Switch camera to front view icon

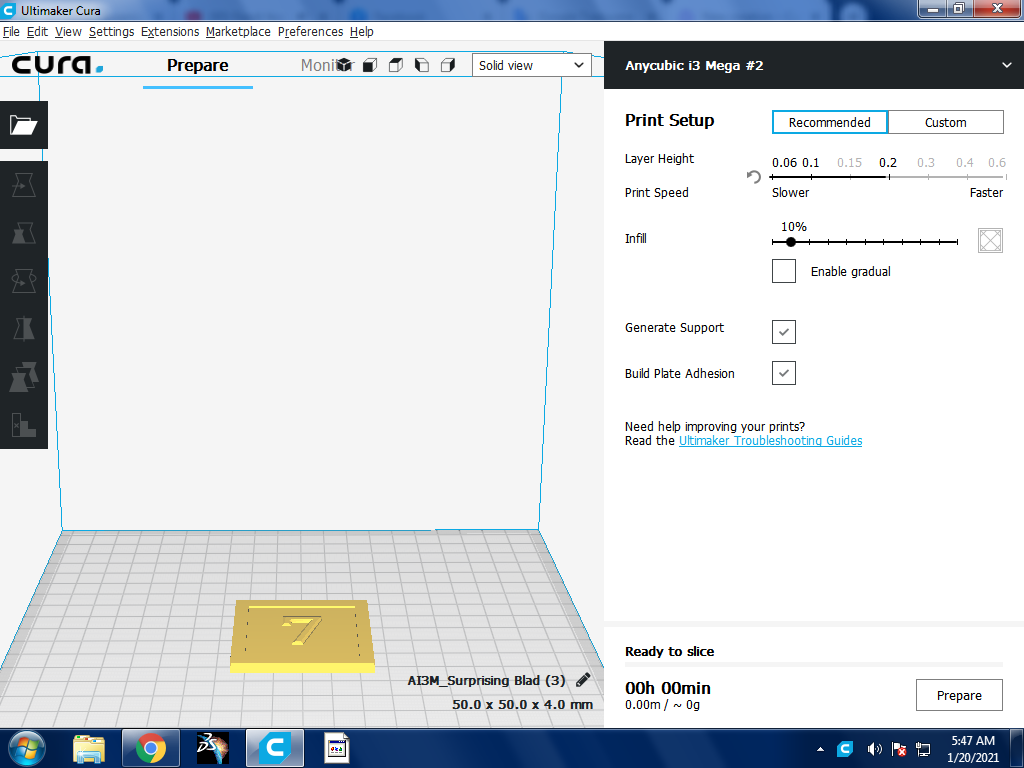370,65
